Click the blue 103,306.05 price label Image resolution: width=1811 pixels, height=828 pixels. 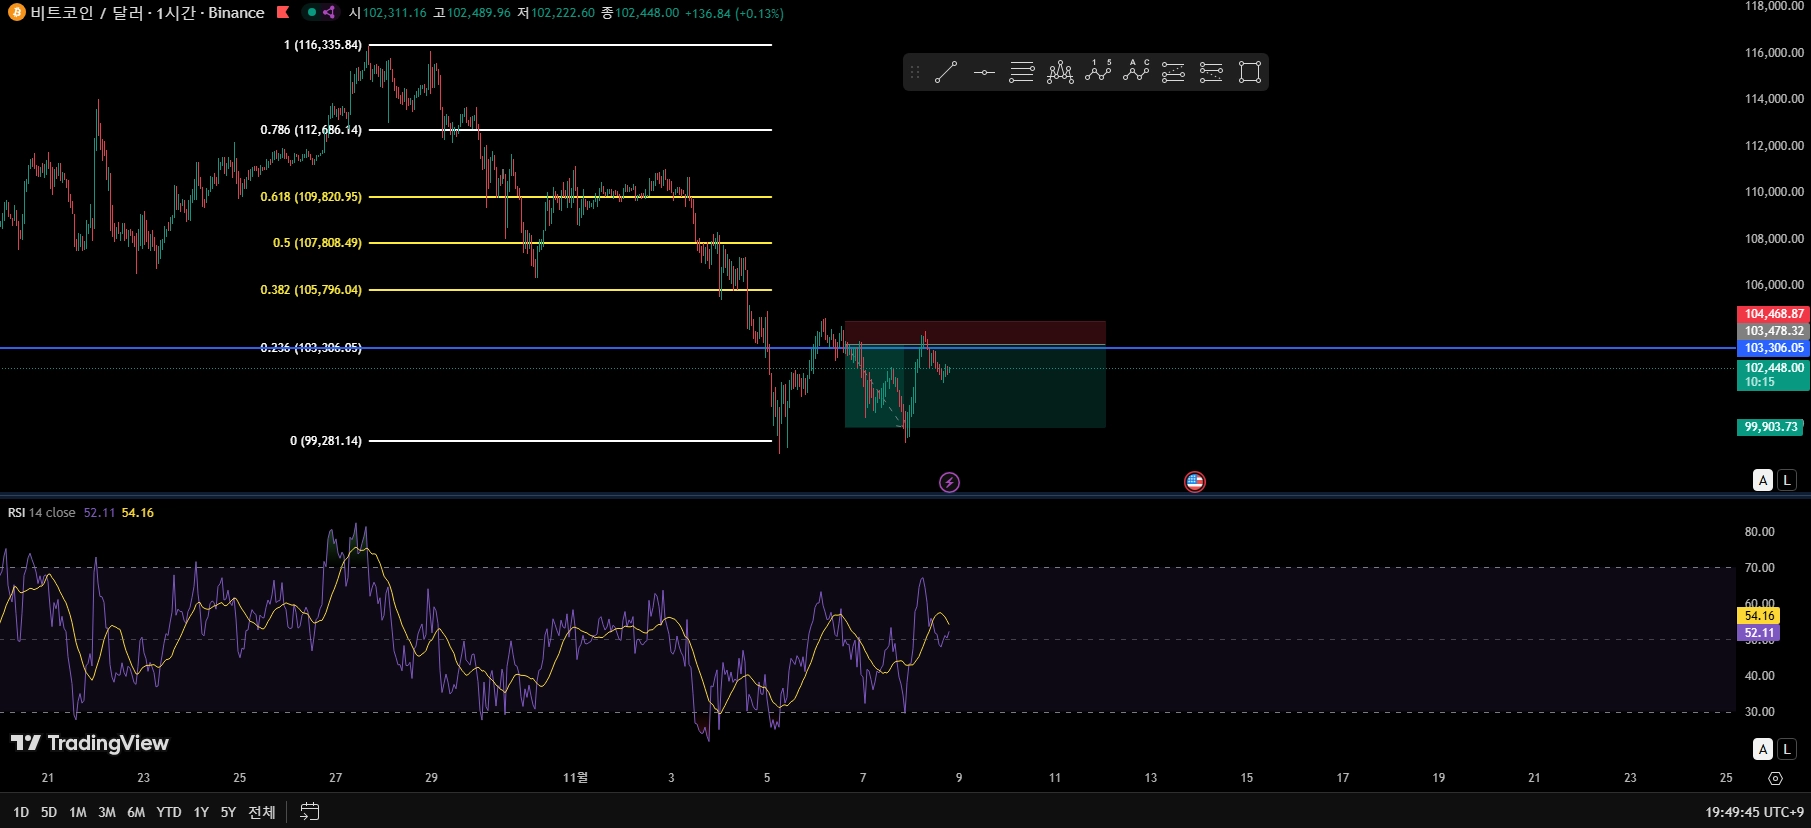tap(1774, 348)
